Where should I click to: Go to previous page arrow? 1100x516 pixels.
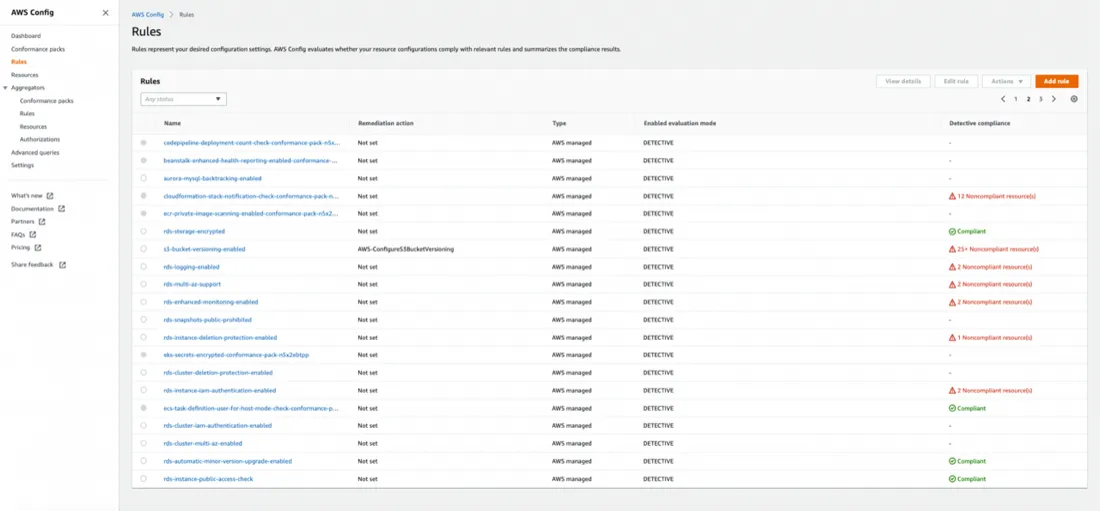click(x=1003, y=99)
